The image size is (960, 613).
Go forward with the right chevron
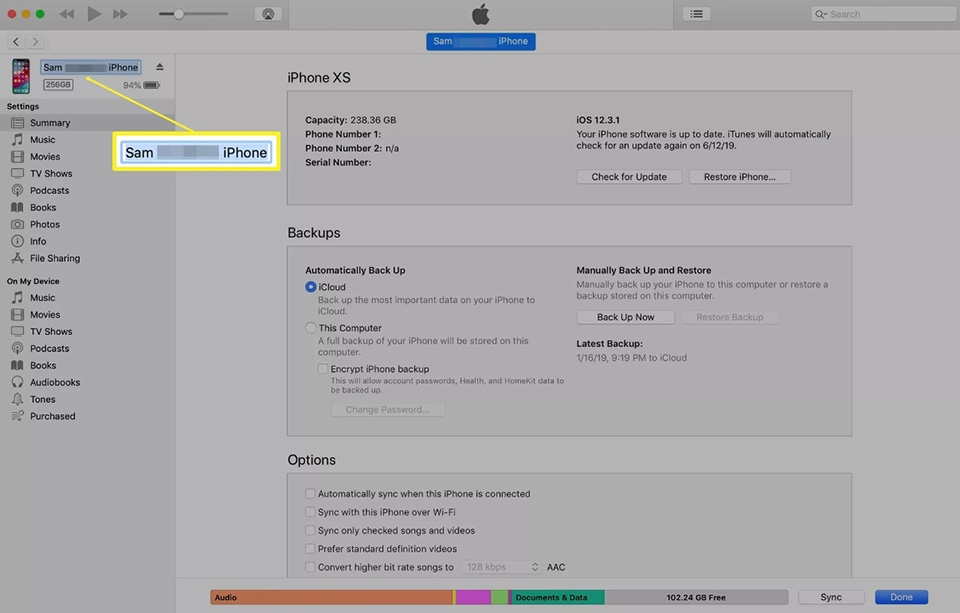coord(36,42)
